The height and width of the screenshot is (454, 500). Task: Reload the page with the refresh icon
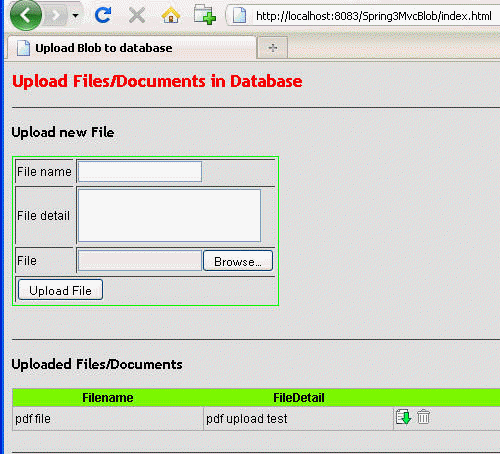[x=103, y=15]
